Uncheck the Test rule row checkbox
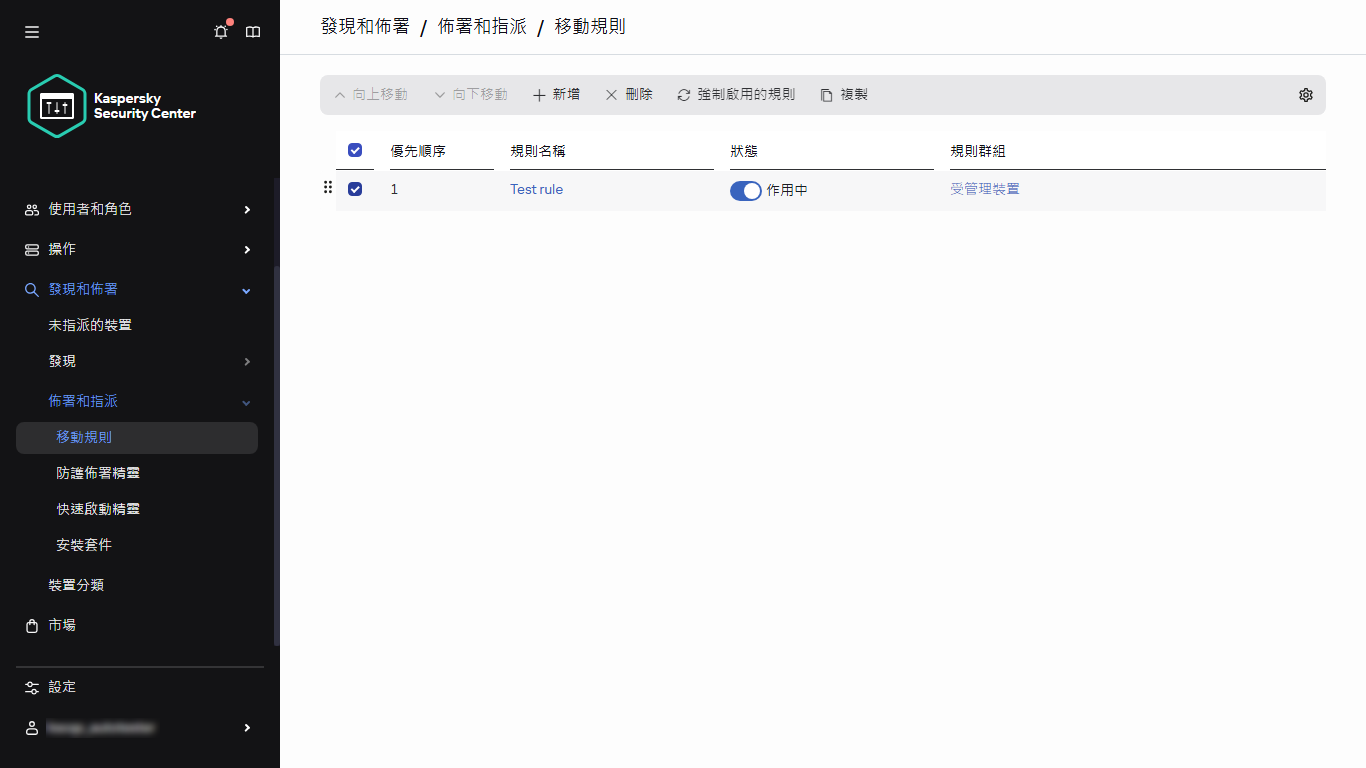The width and height of the screenshot is (1366, 768). tap(355, 188)
